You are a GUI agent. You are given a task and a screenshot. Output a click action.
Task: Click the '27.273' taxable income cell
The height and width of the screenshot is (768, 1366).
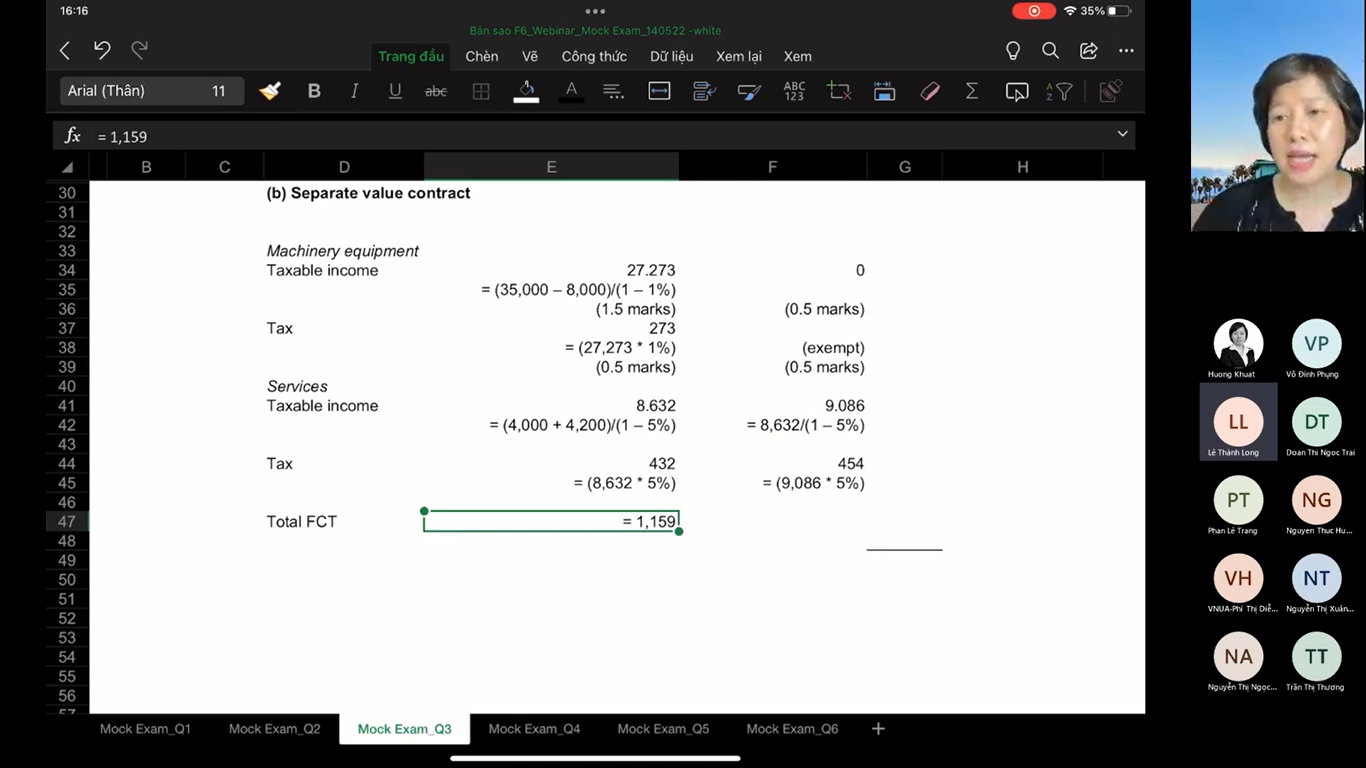click(551, 270)
